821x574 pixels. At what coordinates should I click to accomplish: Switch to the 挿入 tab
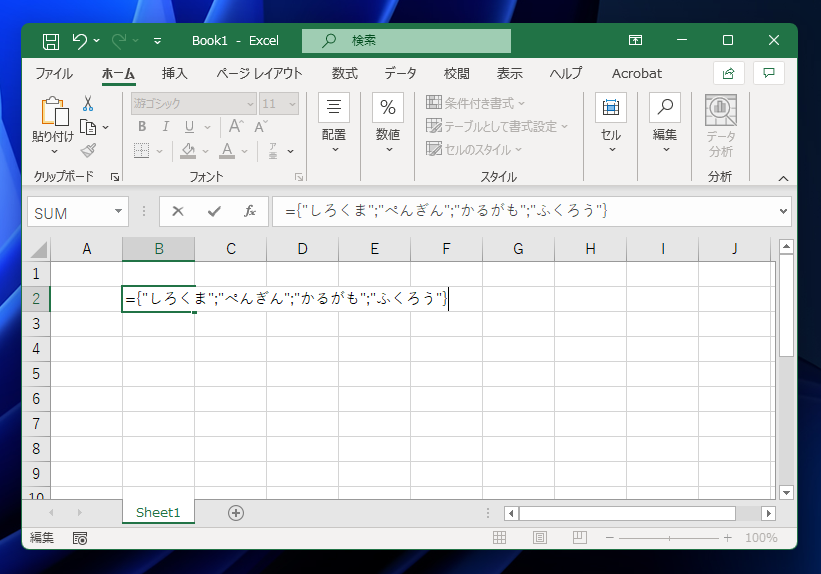tap(174, 73)
